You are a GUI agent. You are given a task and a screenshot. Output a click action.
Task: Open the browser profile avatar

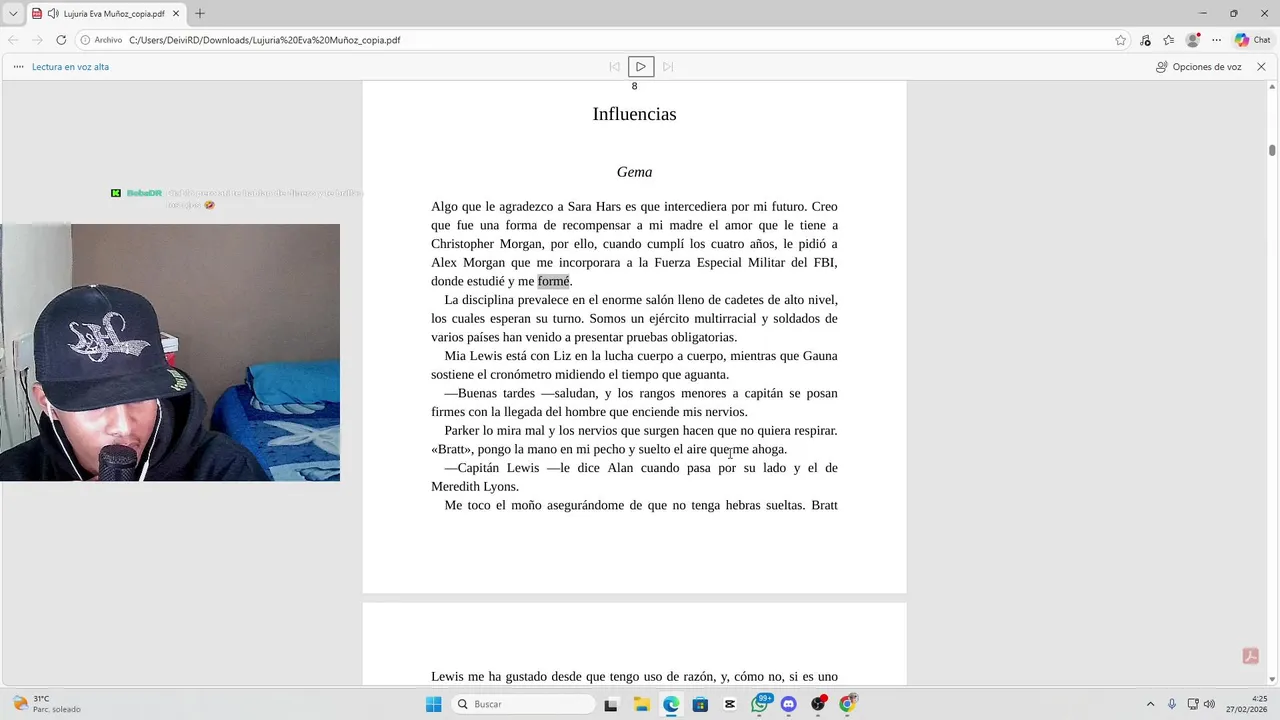tap(1193, 40)
